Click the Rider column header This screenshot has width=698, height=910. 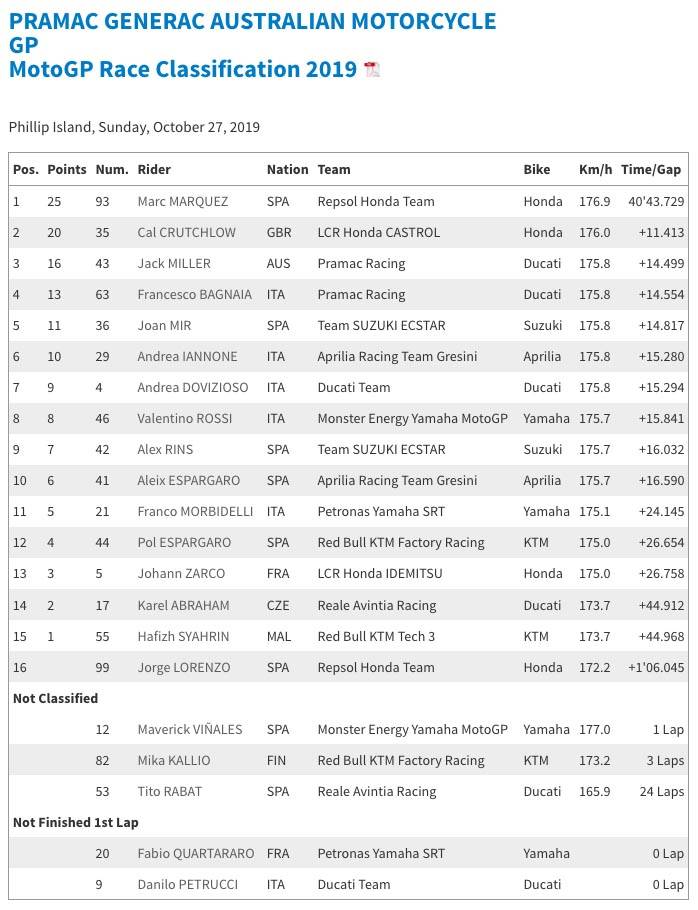154,170
